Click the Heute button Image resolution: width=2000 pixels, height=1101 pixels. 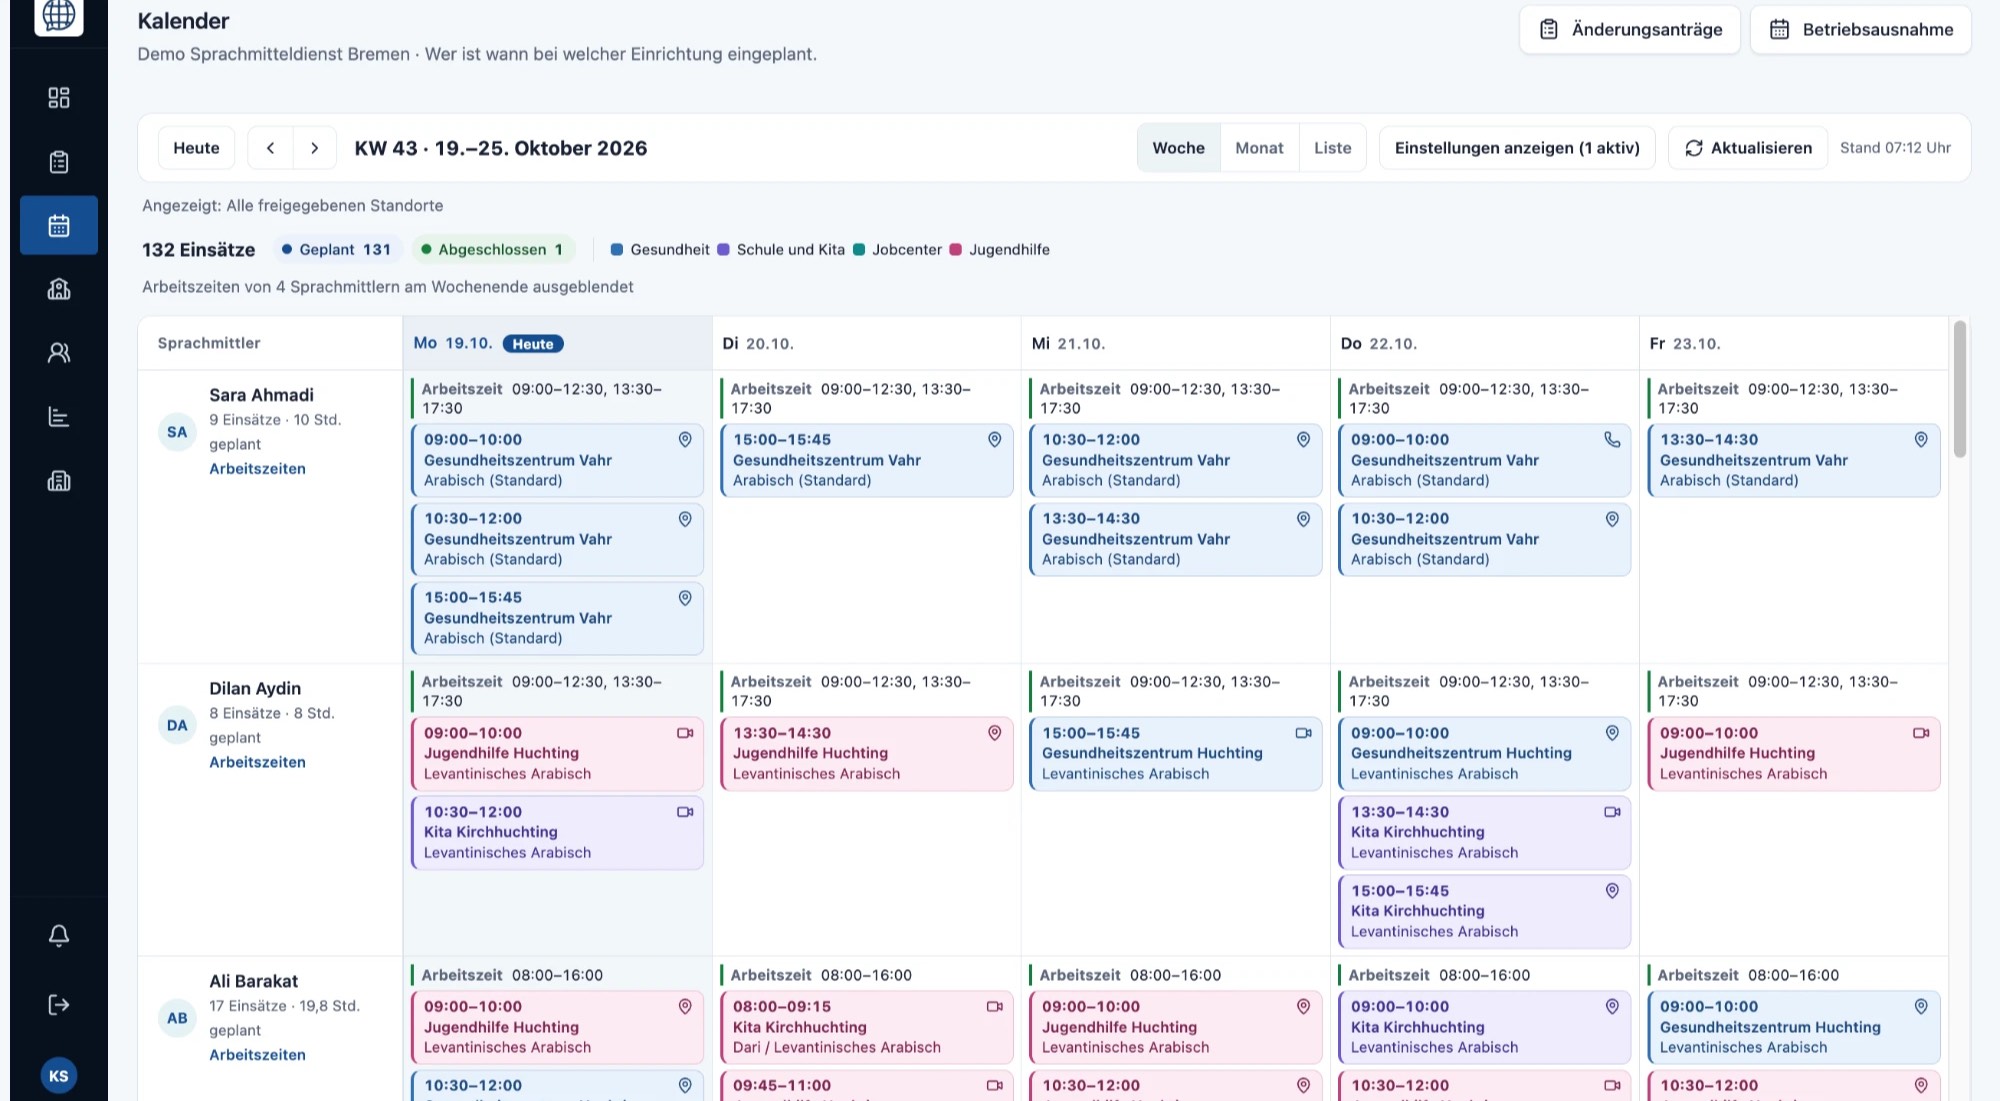196,148
